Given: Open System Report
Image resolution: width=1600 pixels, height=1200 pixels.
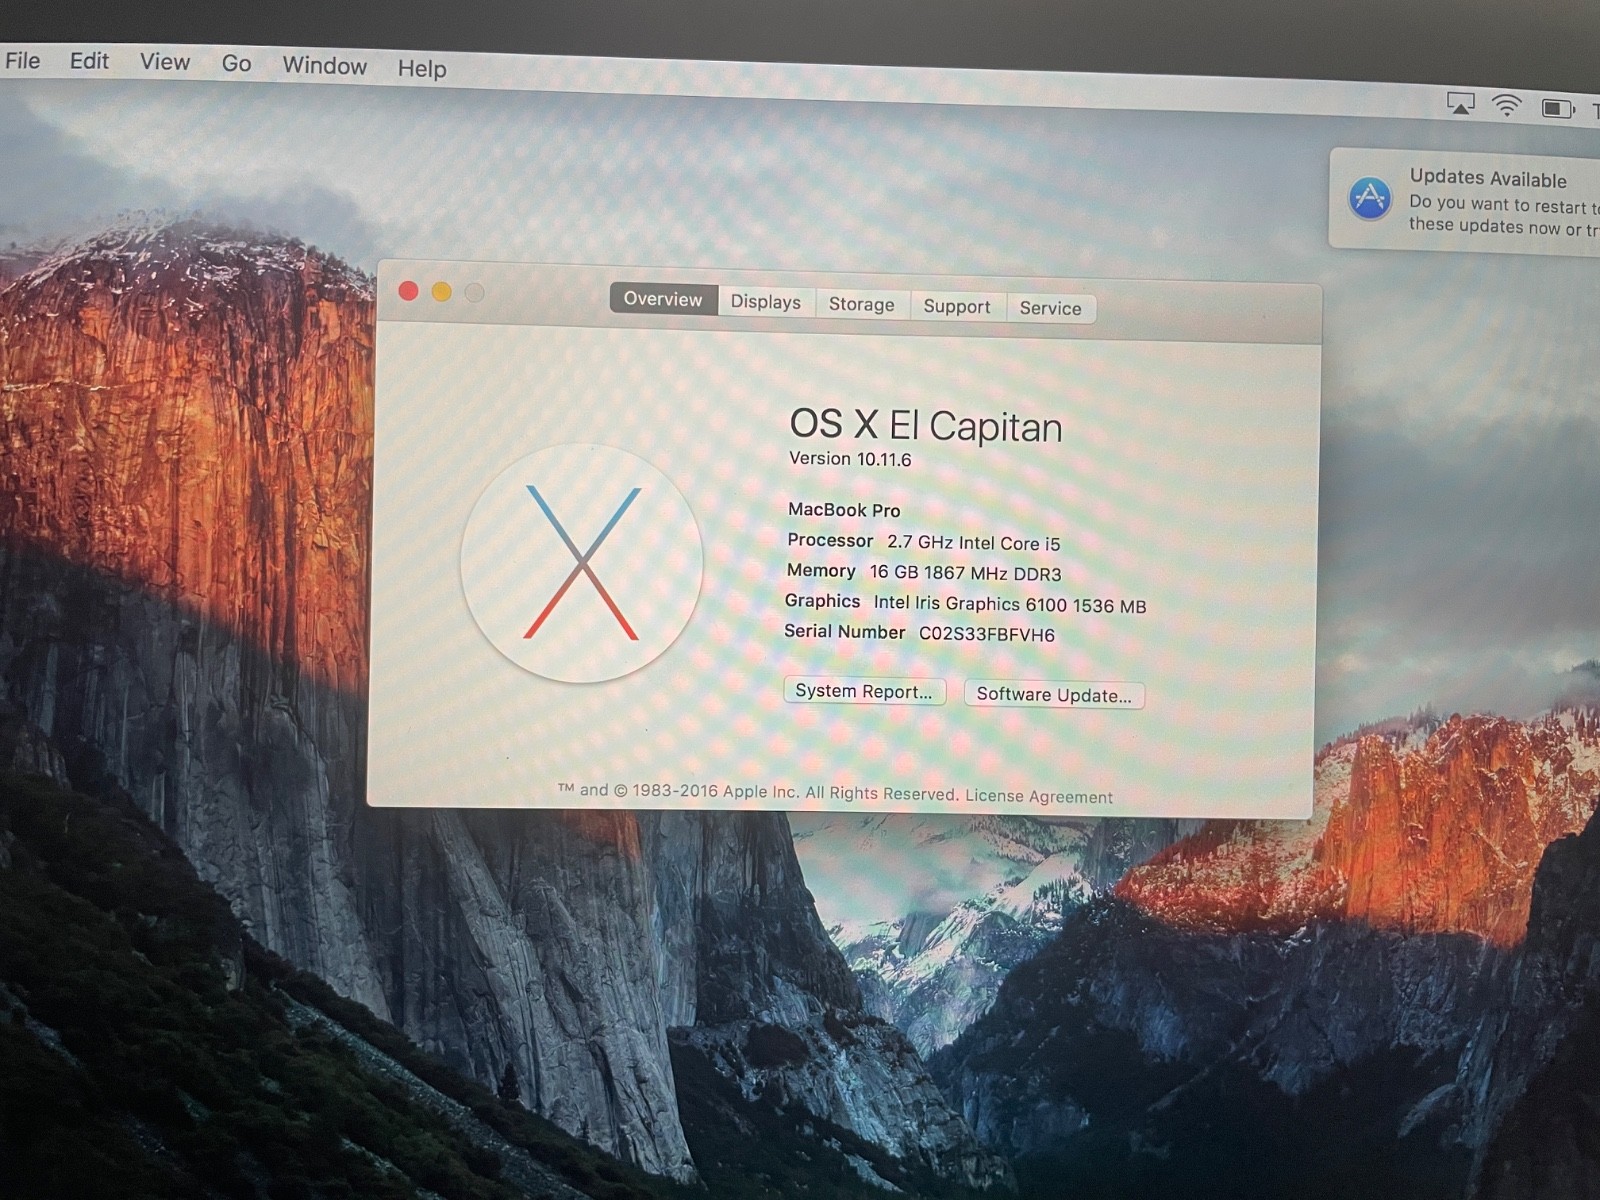Looking at the screenshot, I should 864,691.
